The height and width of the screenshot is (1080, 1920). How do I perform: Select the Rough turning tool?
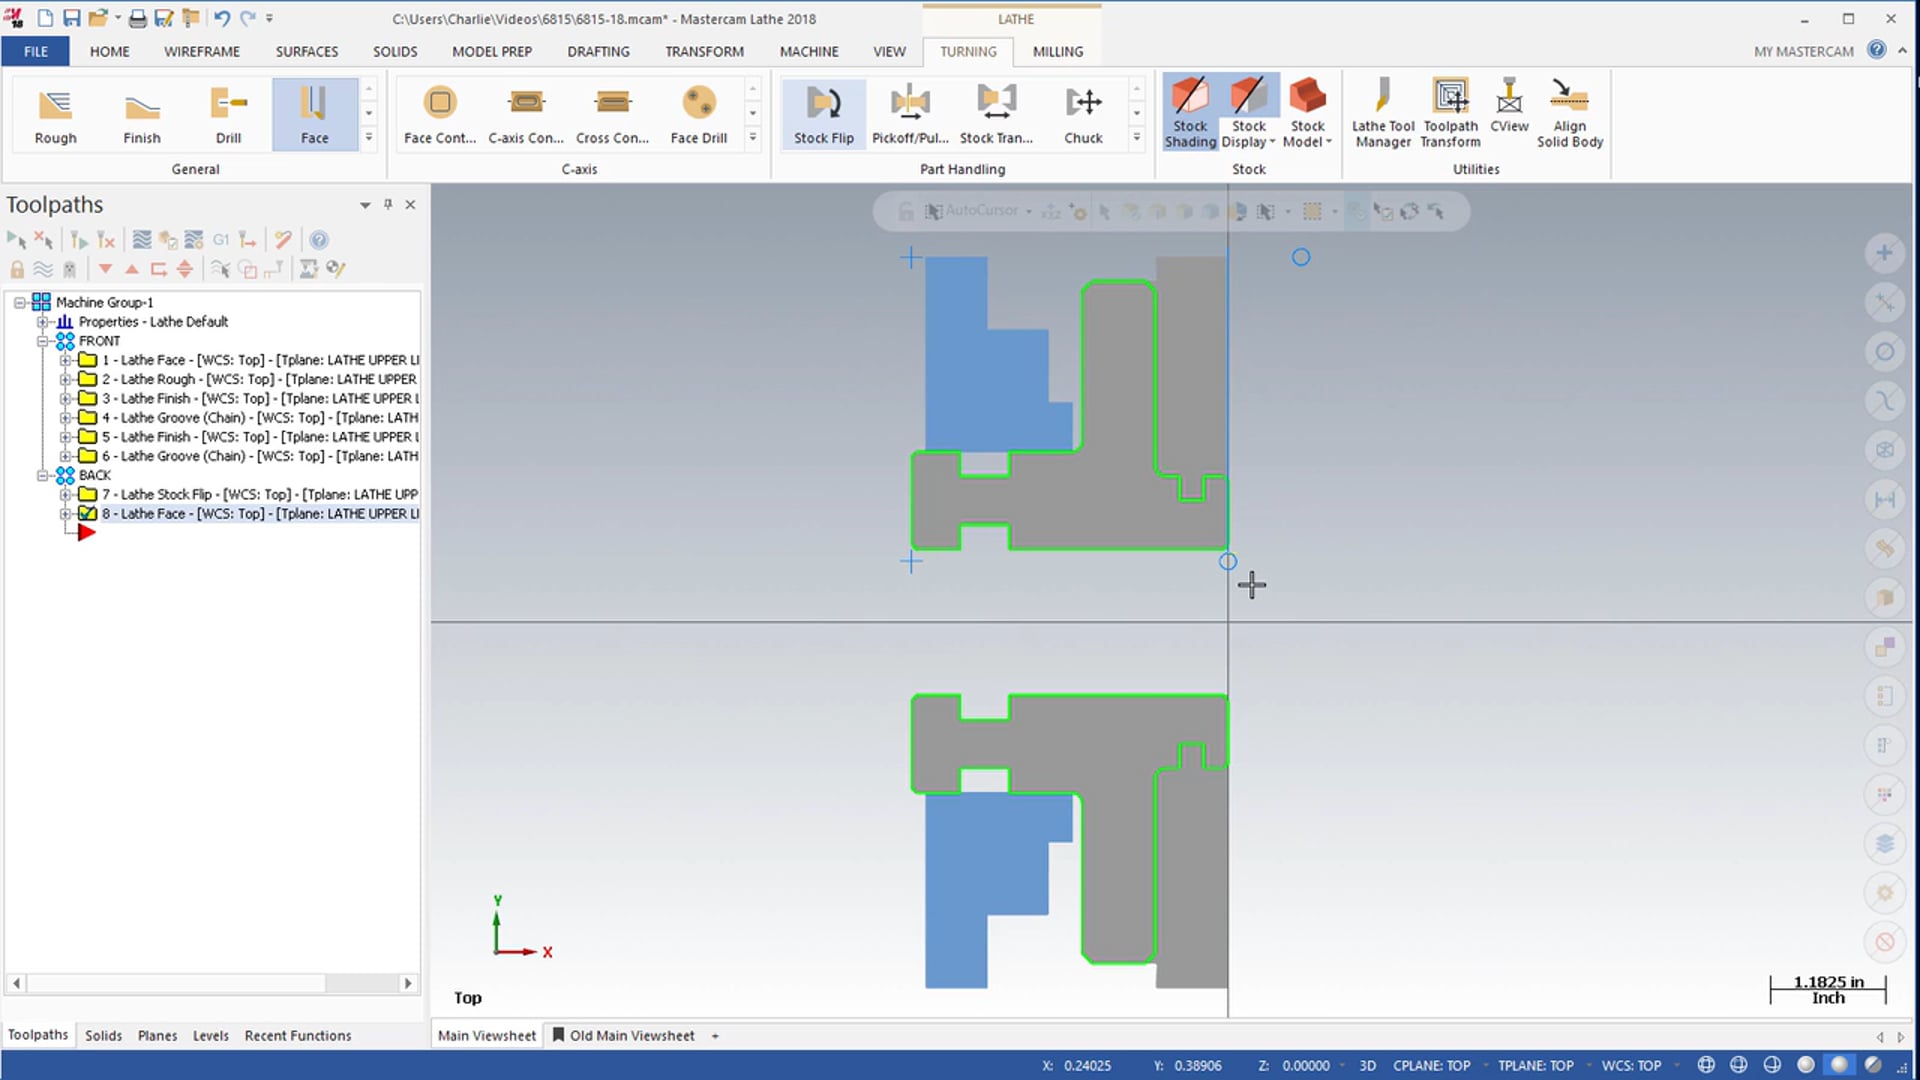pos(54,113)
